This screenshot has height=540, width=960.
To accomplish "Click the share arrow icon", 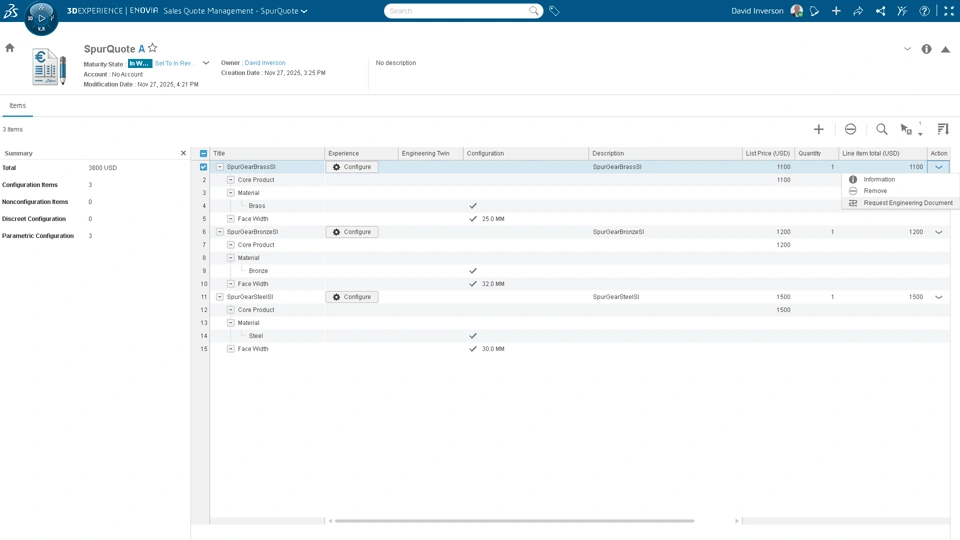I will click(x=858, y=11).
